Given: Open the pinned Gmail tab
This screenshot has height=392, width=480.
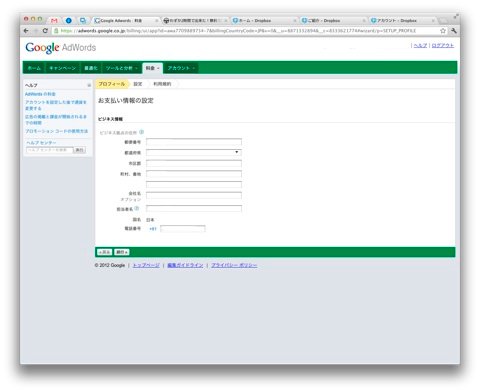Looking at the screenshot, I should point(54,21).
